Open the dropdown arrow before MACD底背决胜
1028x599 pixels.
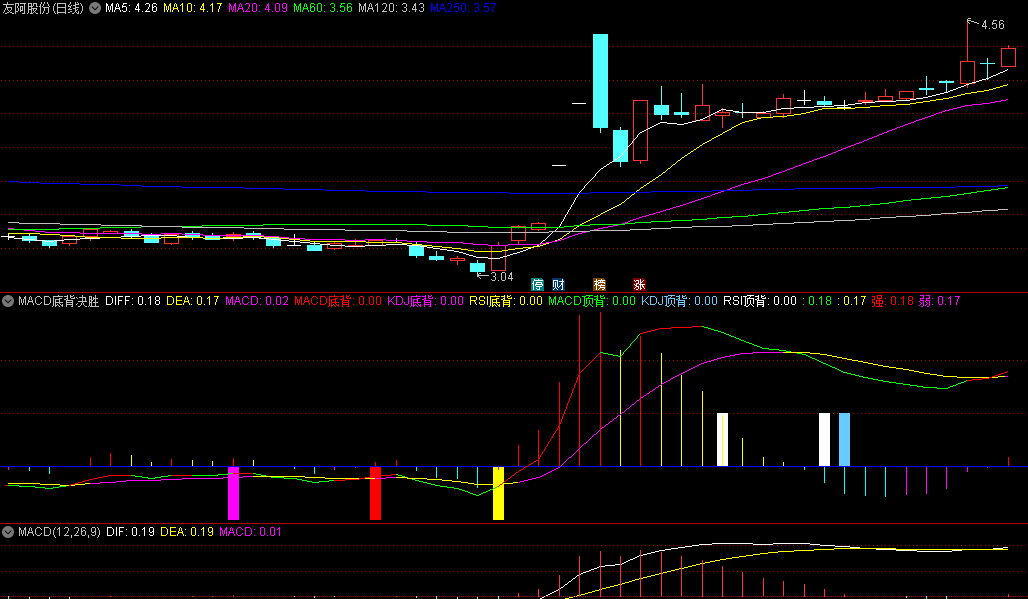click(x=8, y=301)
